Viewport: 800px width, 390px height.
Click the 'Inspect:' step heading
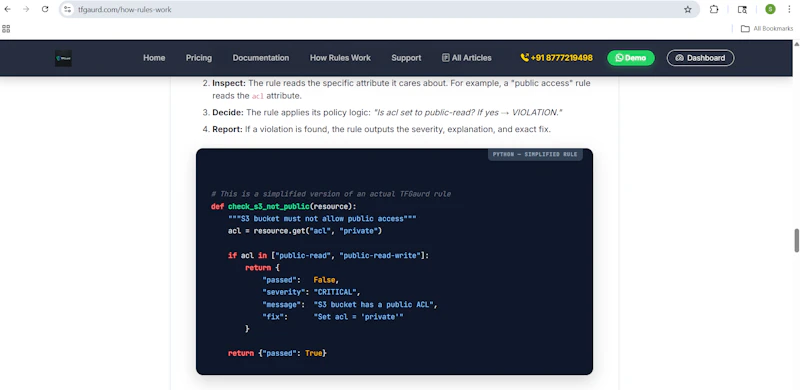point(229,83)
